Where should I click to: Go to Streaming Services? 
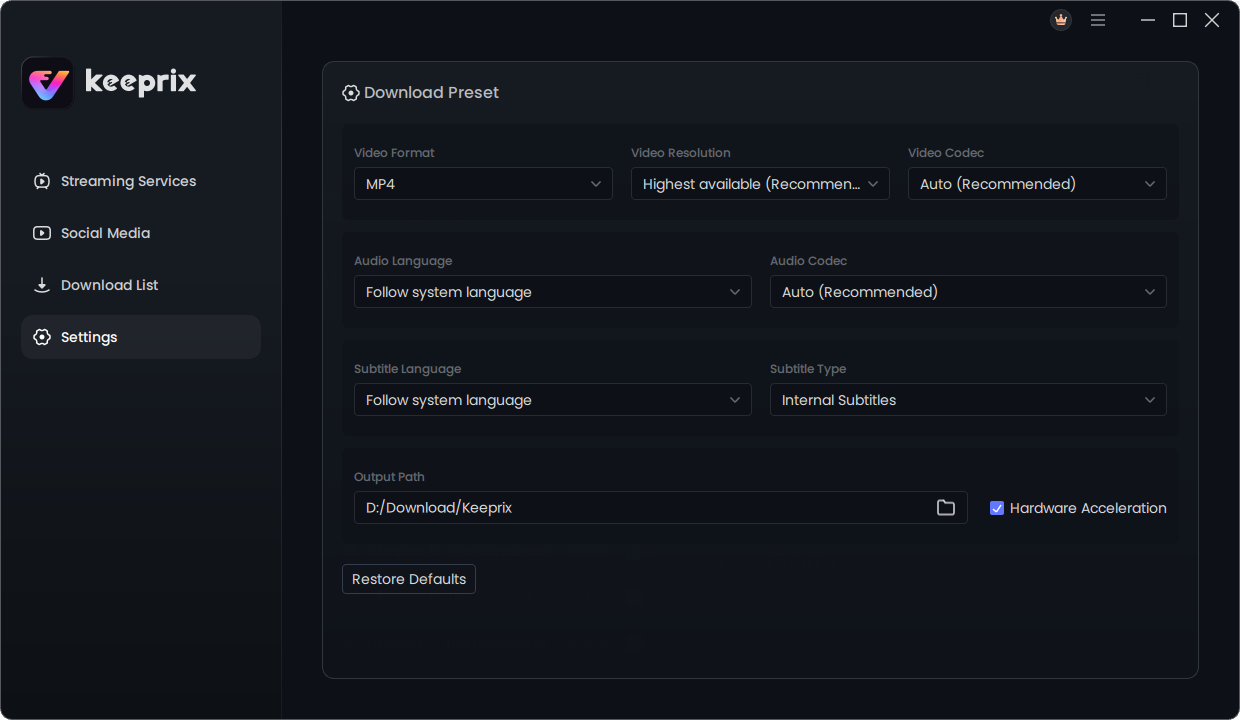click(141, 181)
